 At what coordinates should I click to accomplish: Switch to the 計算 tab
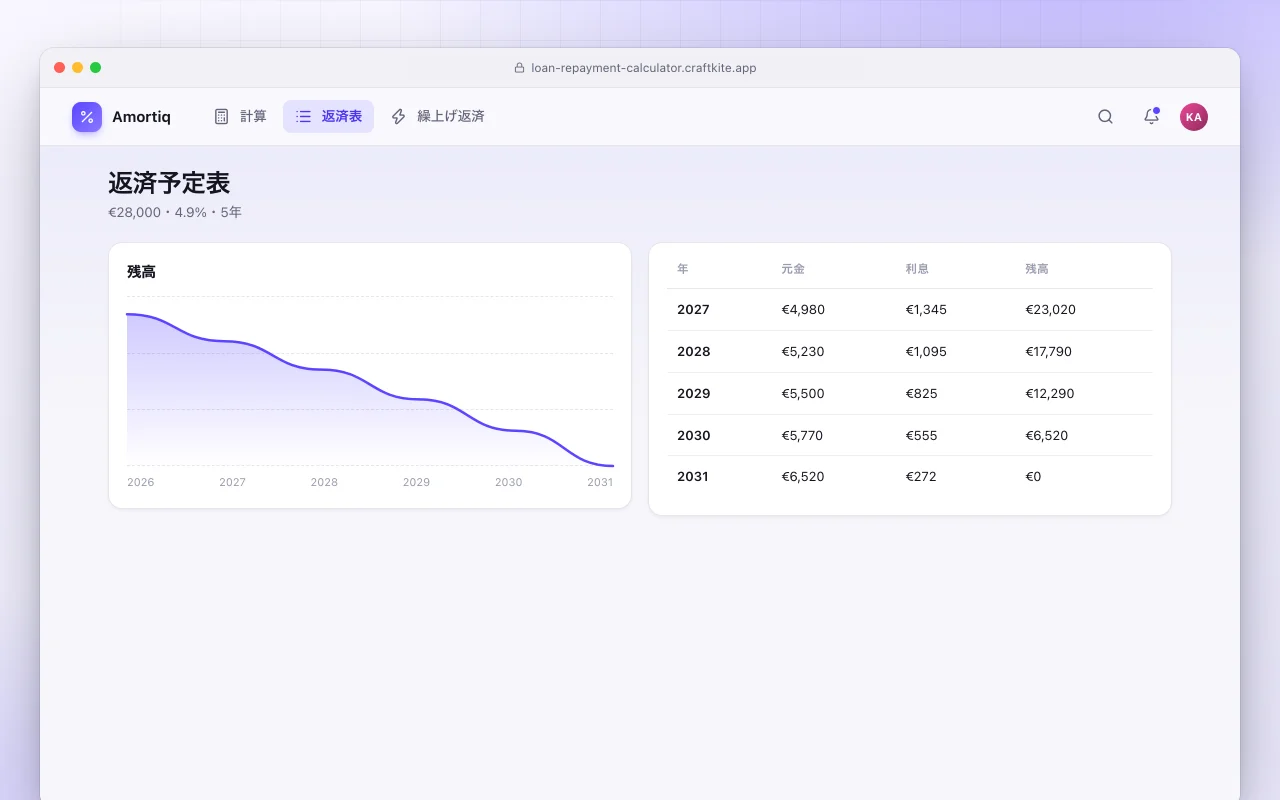tap(240, 116)
